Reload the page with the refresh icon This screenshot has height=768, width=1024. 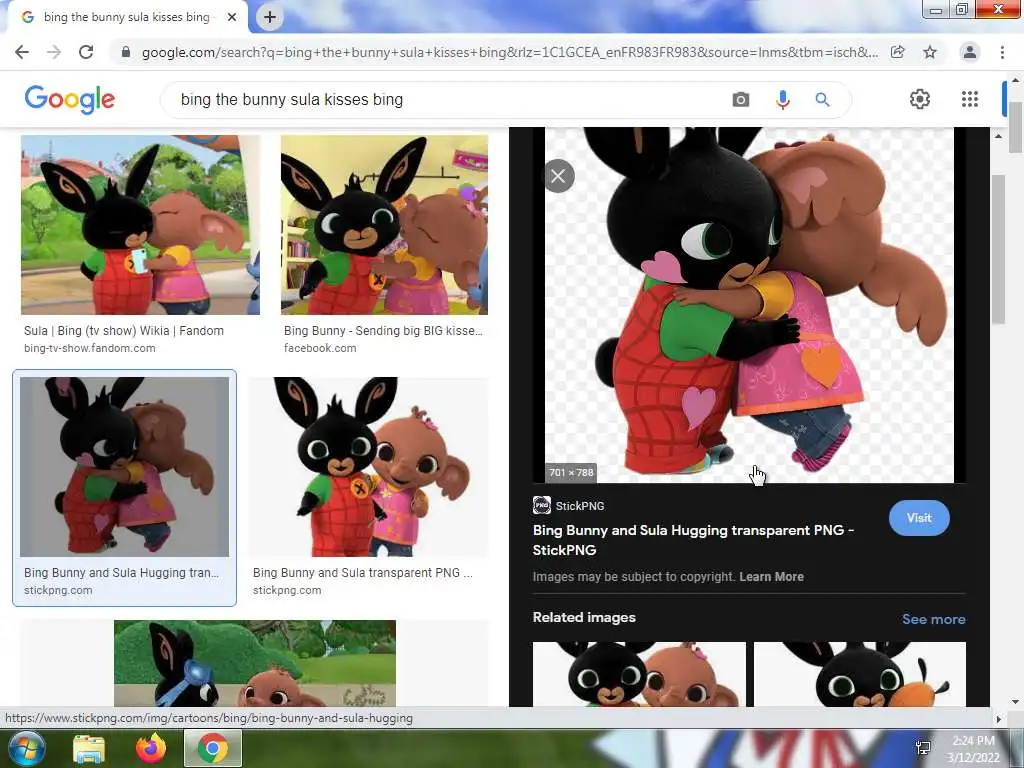[86, 52]
